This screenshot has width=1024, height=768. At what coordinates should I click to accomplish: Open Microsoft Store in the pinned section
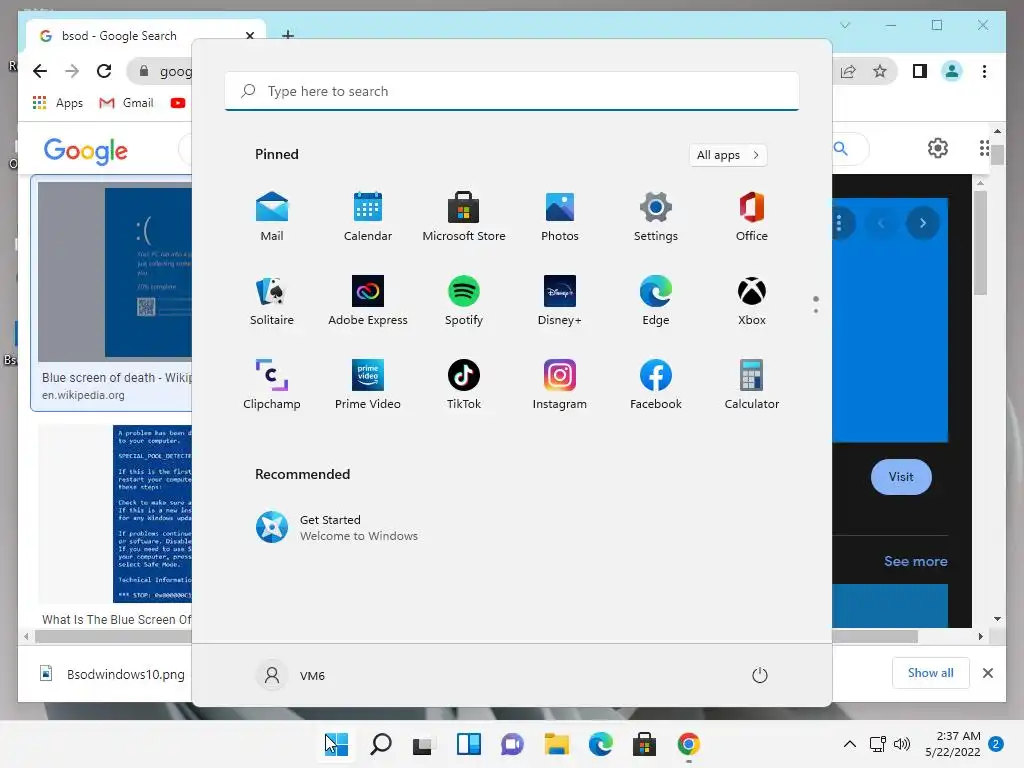coord(464,217)
